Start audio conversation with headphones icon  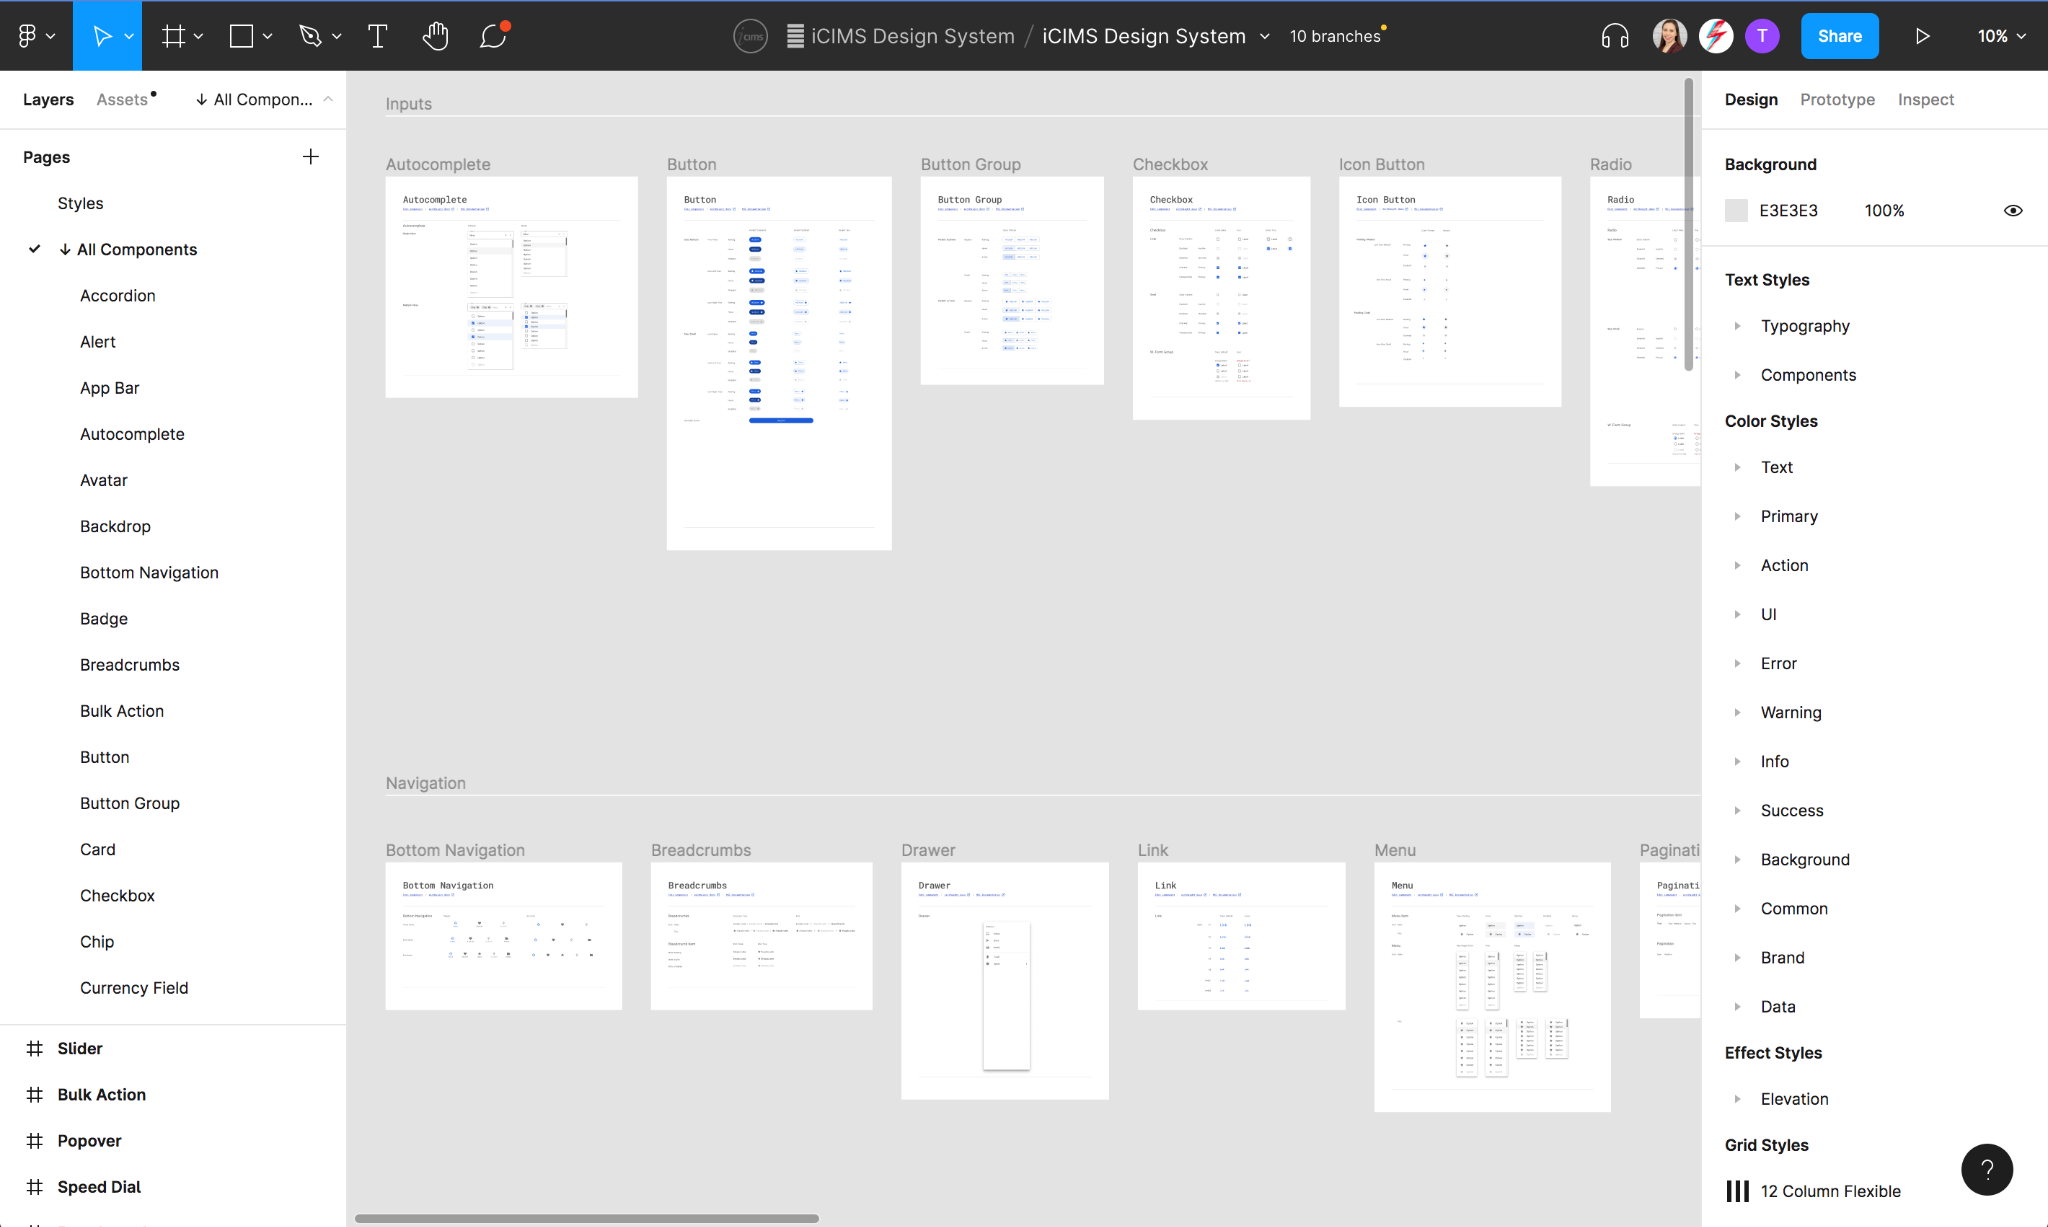point(1614,36)
